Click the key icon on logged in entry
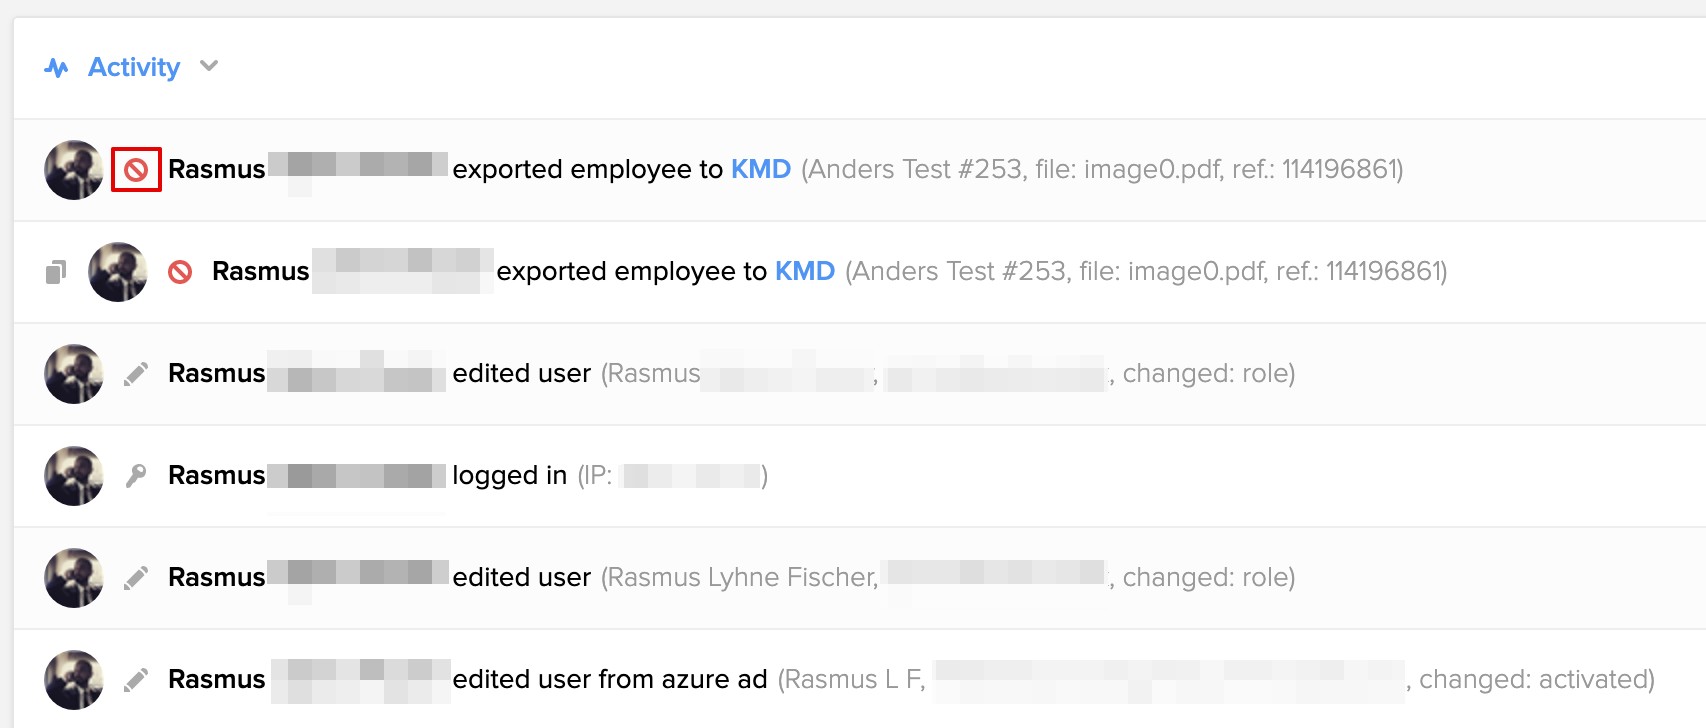Image resolution: width=1706 pixels, height=728 pixels. [x=136, y=475]
